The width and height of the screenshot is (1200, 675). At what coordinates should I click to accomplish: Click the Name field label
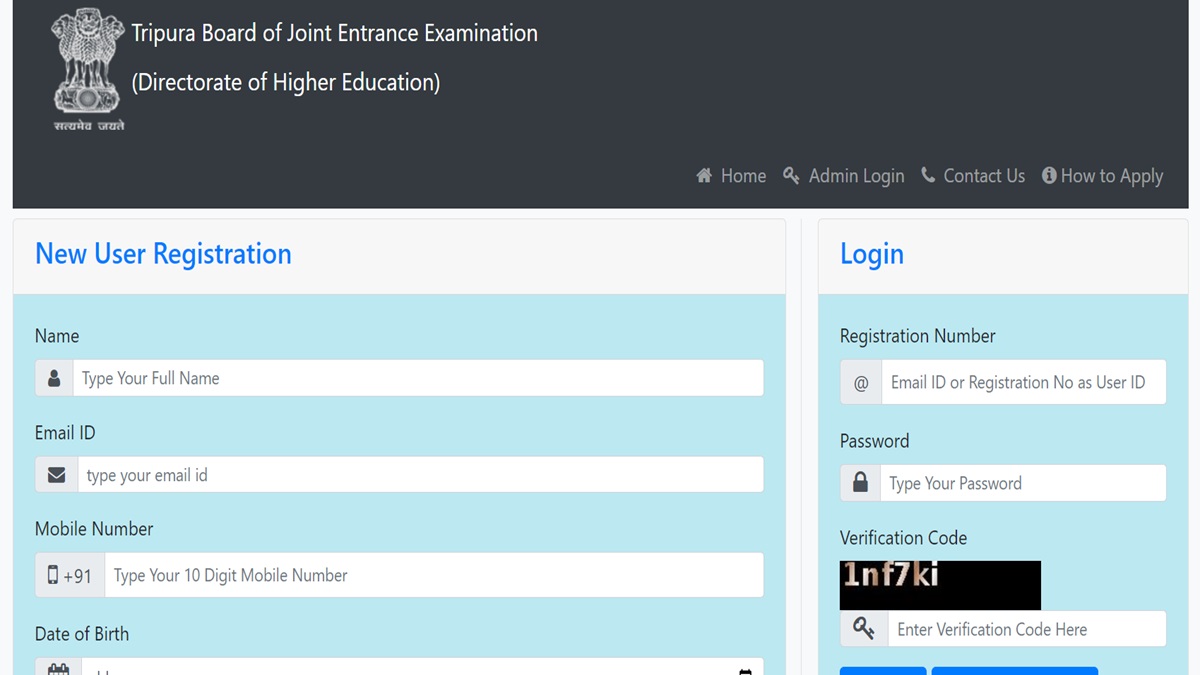click(x=57, y=336)
